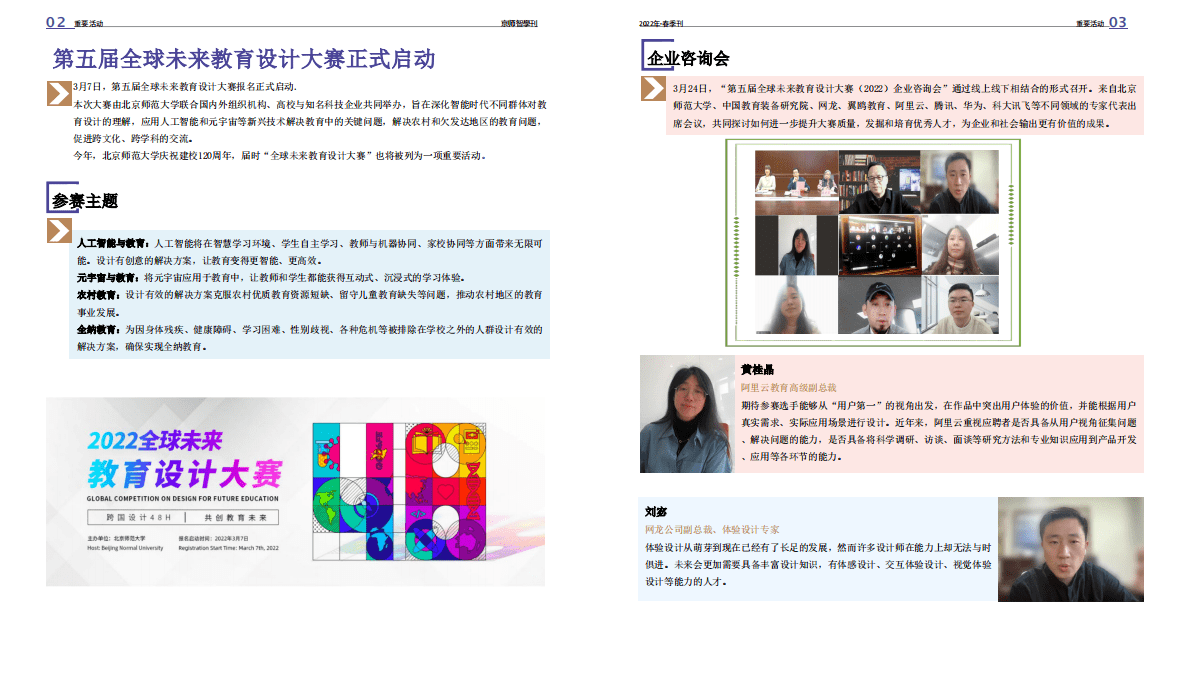Click the heart icon in the poster grid

pos(446,491)
